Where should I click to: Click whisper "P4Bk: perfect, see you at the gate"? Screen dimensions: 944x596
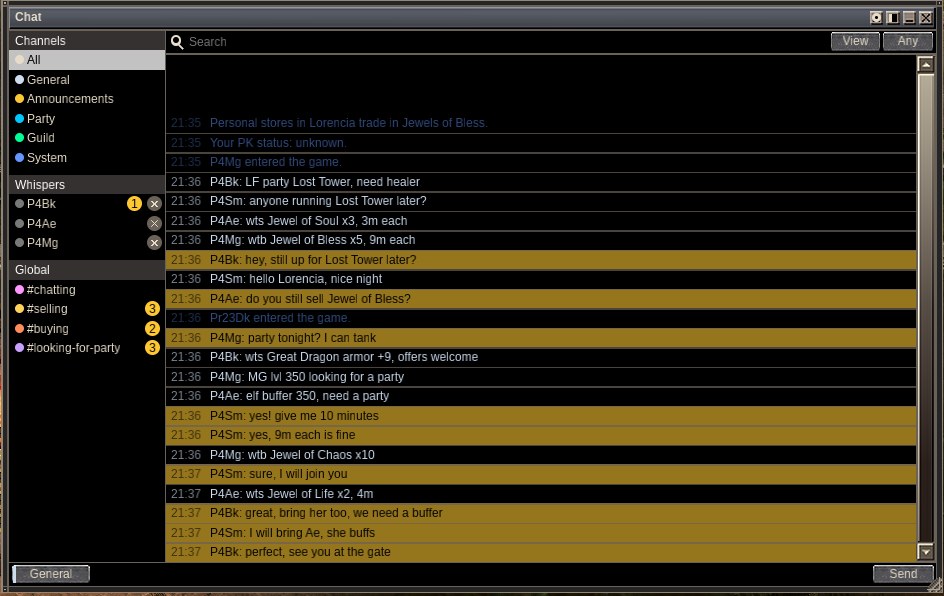541,552
